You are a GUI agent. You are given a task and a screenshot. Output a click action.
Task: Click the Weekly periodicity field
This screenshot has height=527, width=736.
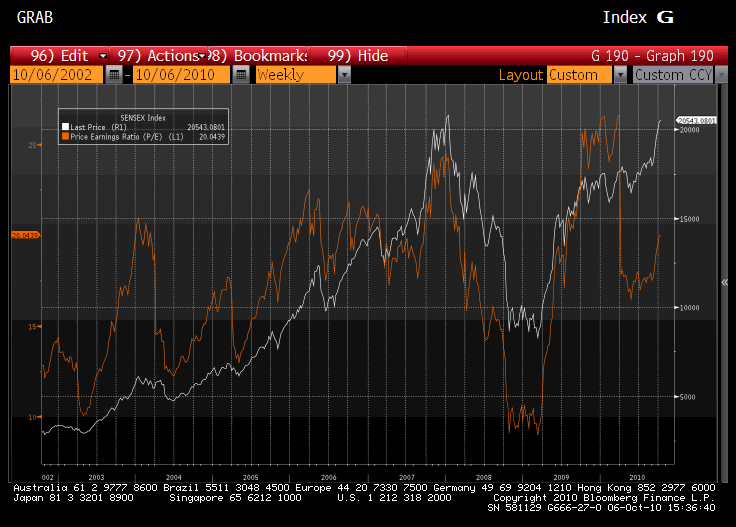(296, 75)
